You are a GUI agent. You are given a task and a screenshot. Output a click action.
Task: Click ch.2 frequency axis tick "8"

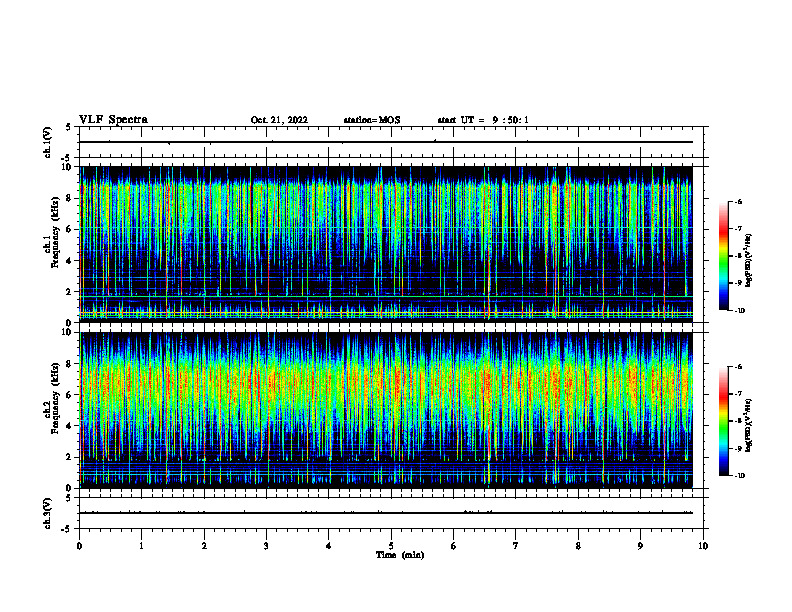click(69, 364)
